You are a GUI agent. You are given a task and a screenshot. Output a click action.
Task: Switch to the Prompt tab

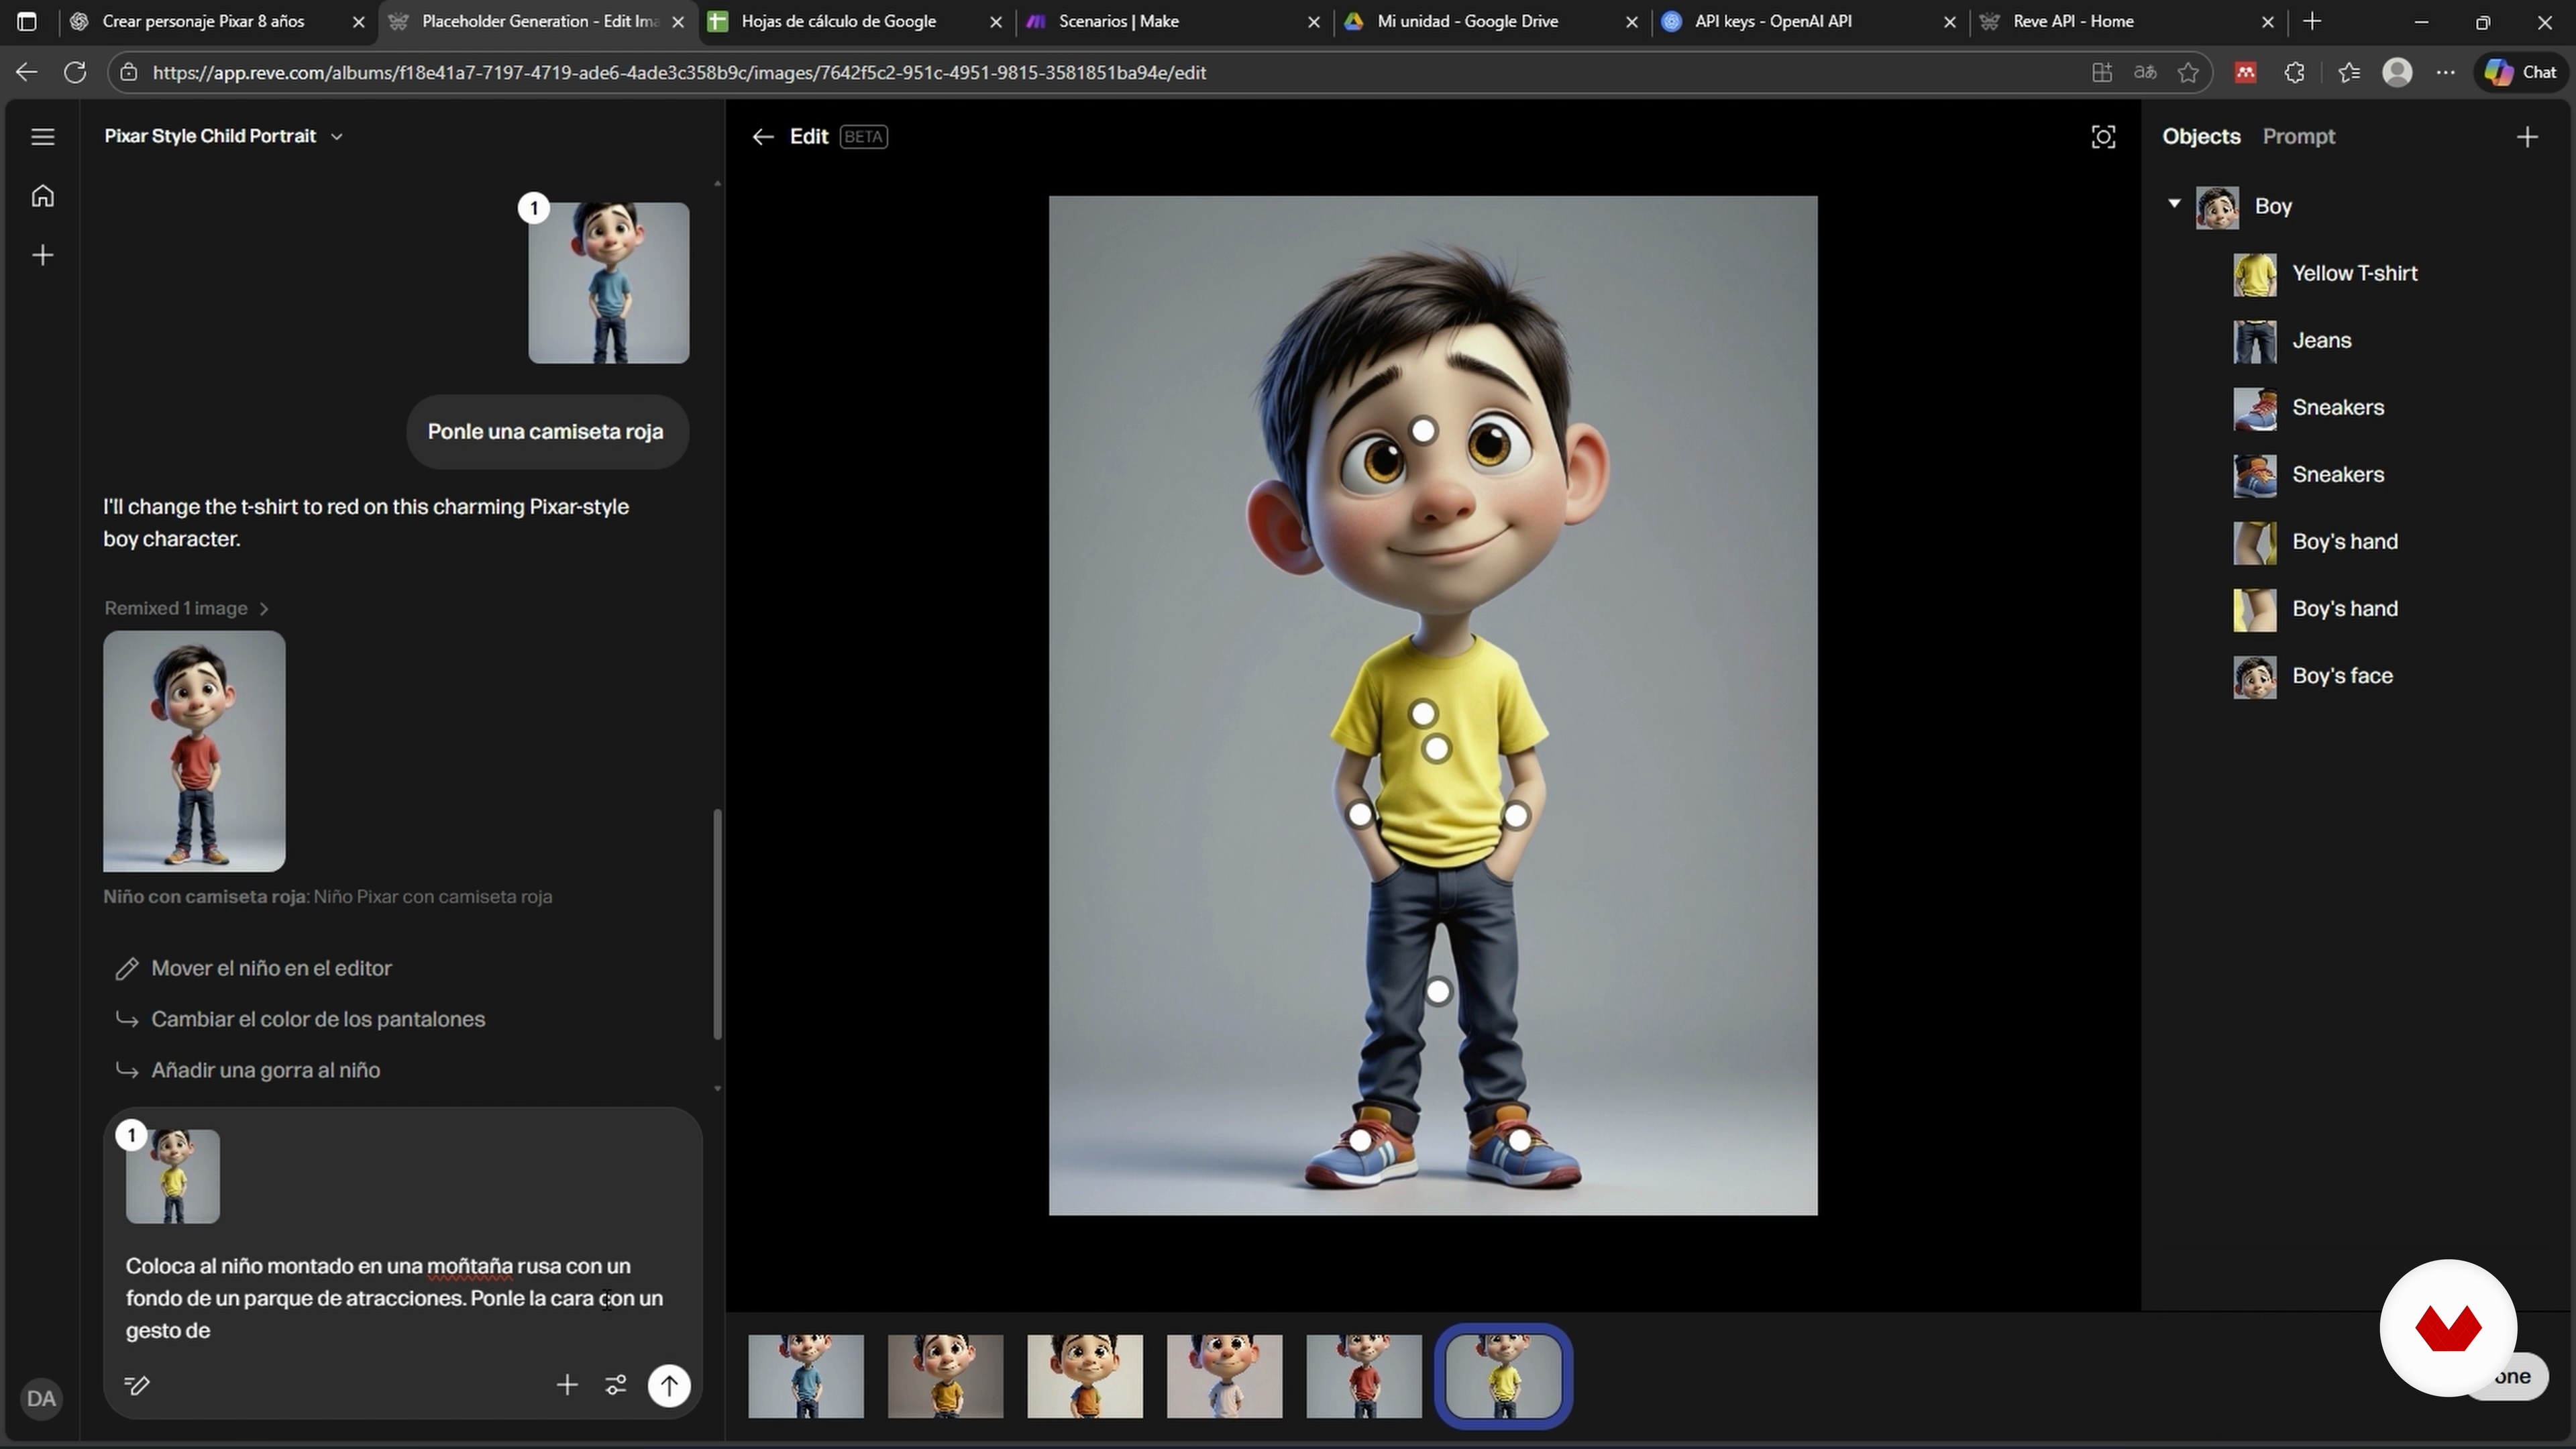pos(2299,137)
